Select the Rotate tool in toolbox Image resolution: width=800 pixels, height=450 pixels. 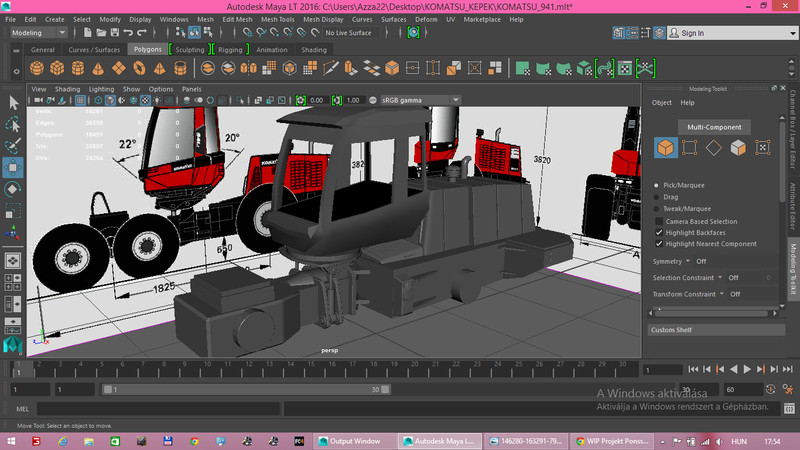(x=13, y=189)
